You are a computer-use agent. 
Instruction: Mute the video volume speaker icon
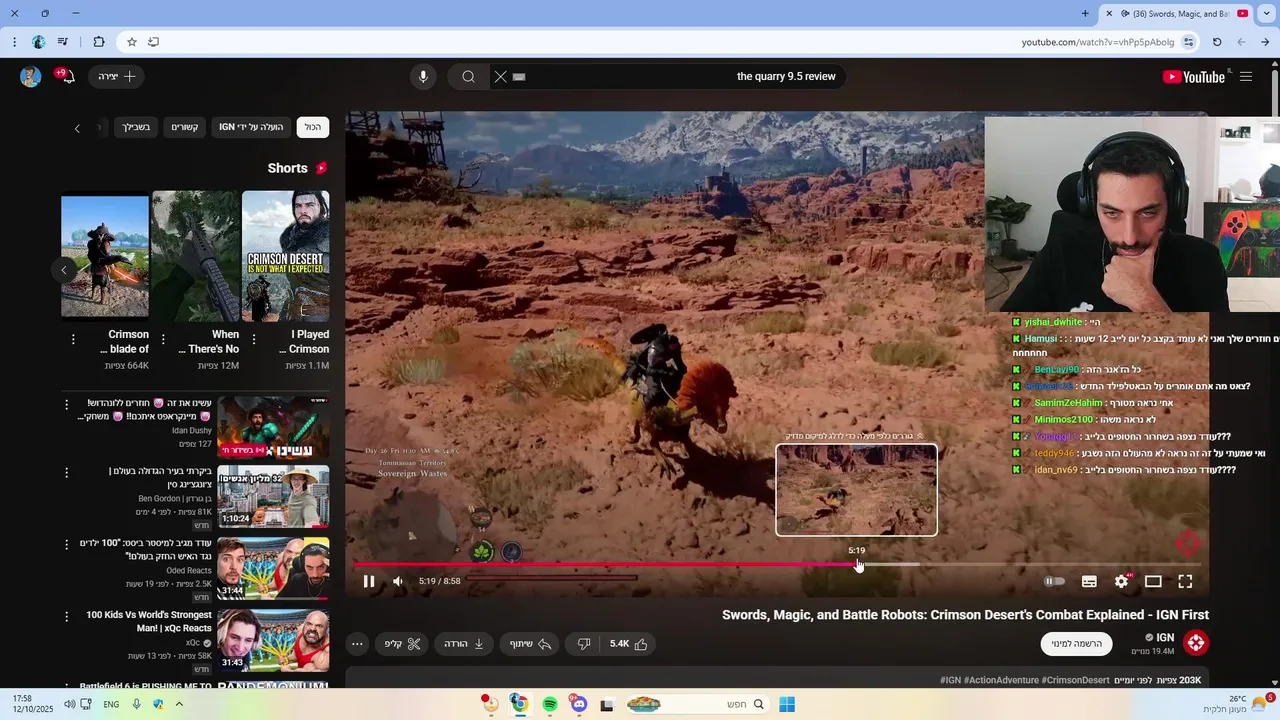point(398,581)
